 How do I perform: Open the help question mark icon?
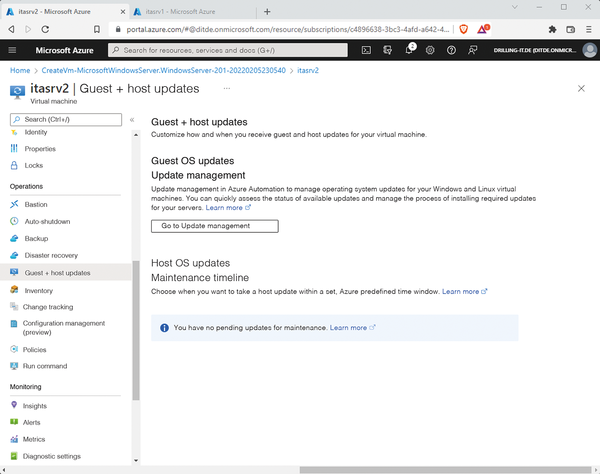click(x=452, y=50)
